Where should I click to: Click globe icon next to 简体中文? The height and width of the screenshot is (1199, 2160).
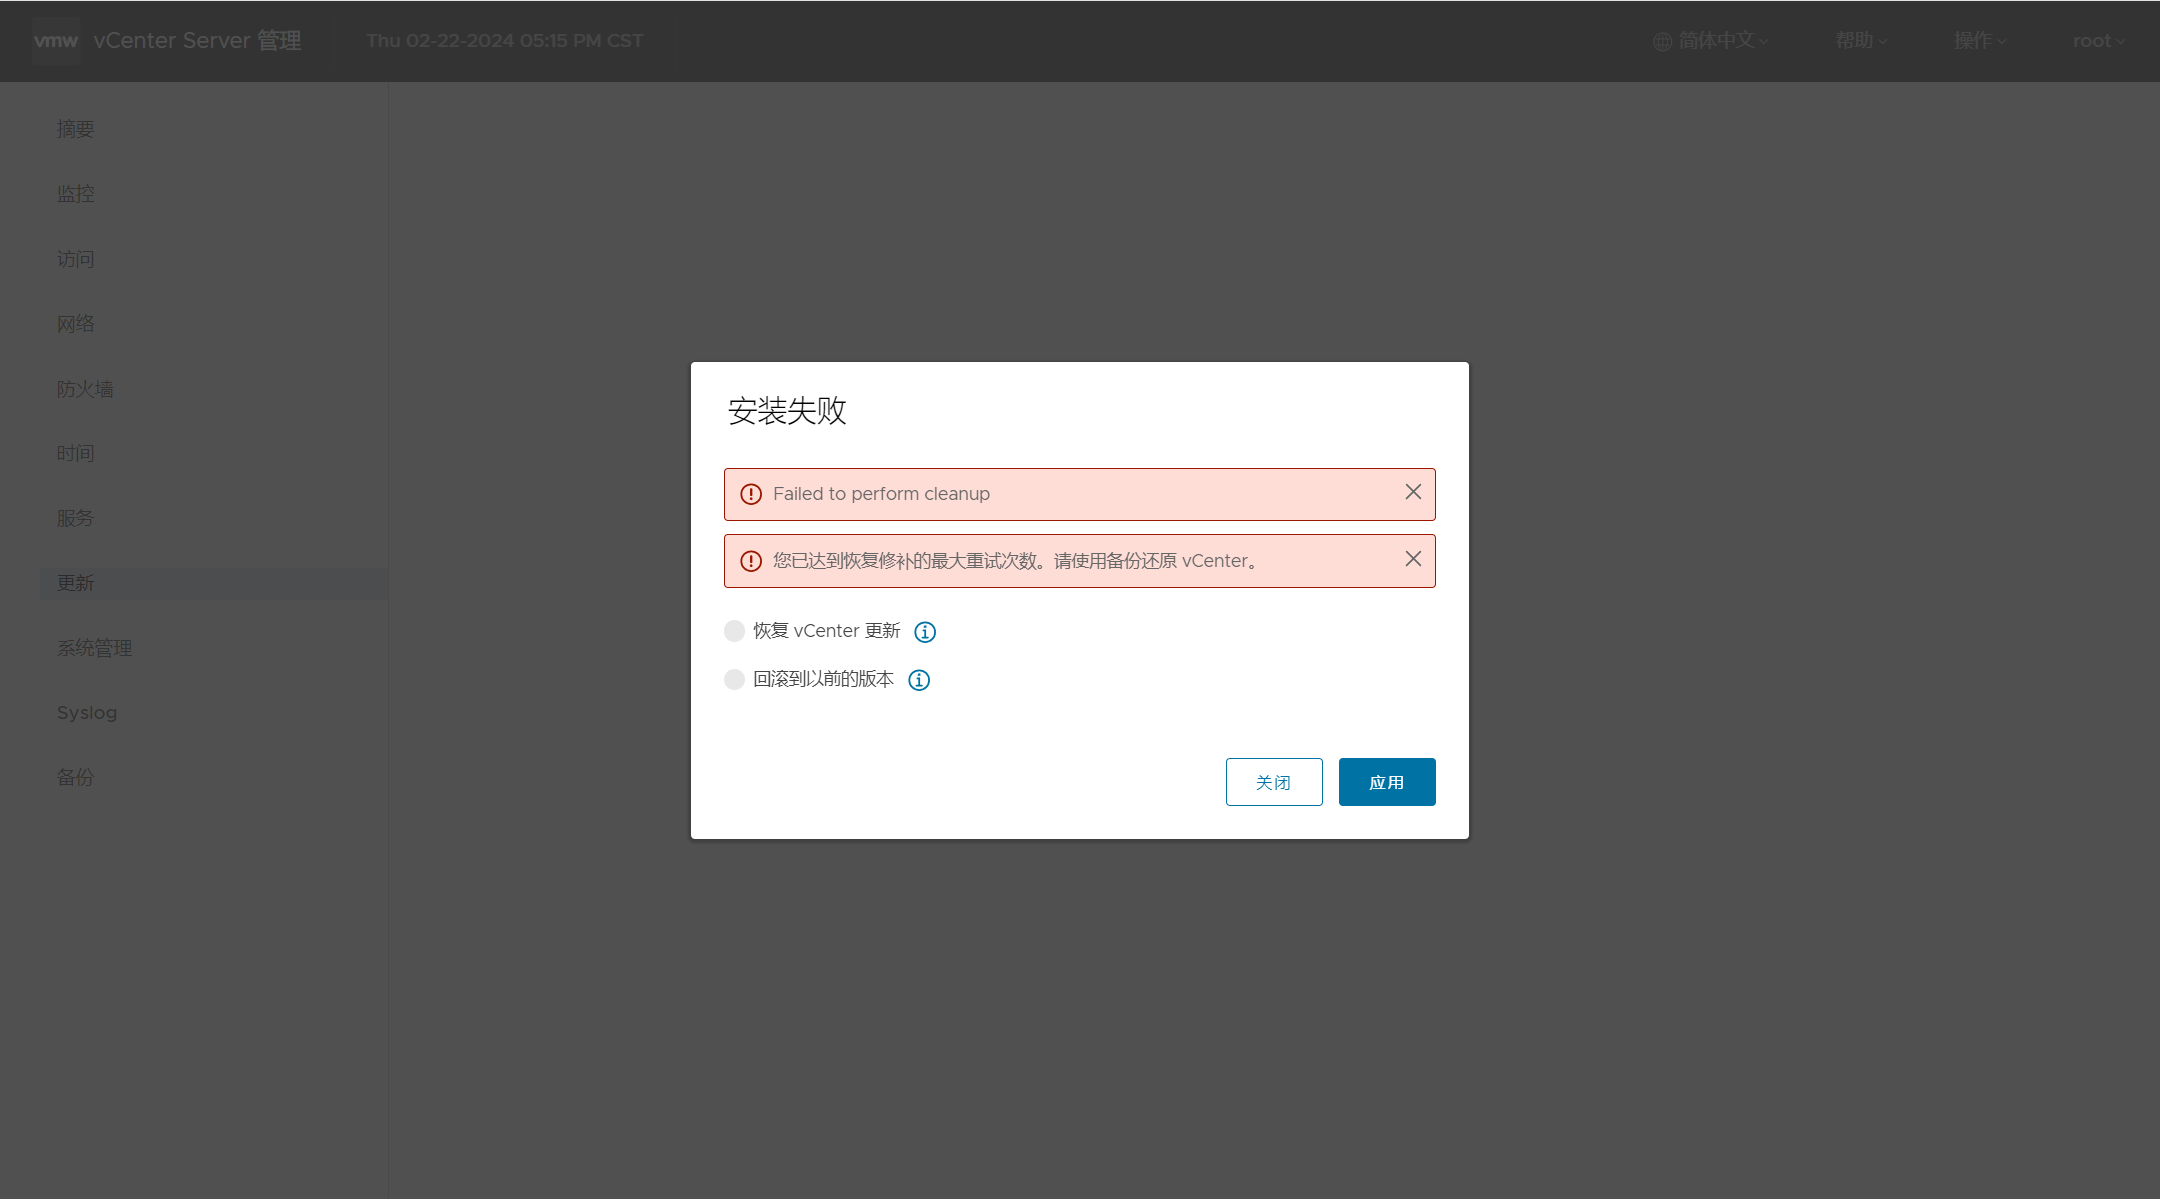pyautogui.click(x=1662, y=42)
